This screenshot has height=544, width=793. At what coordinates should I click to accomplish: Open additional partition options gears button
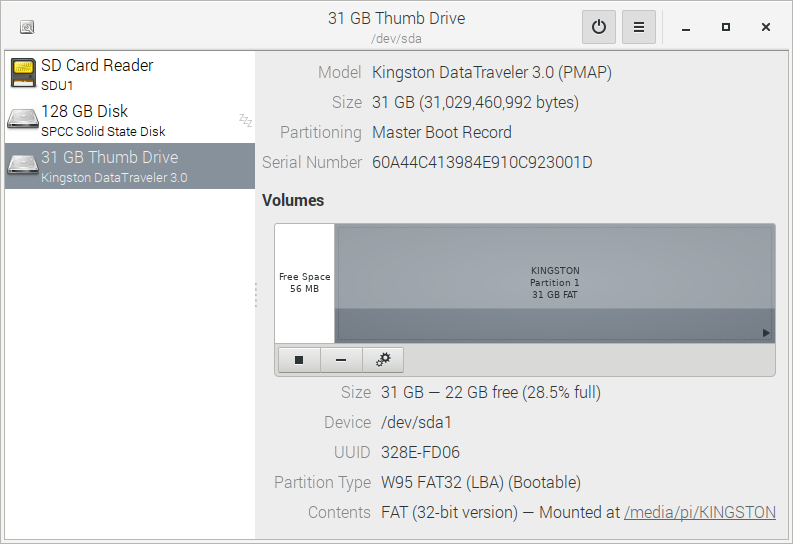click(383, 360)
